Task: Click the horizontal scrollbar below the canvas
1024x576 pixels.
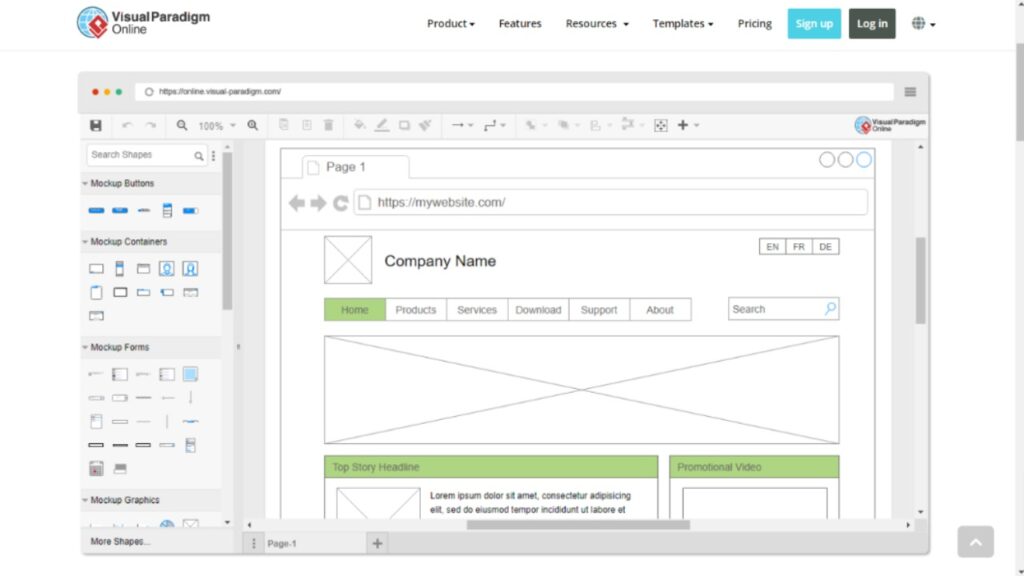Action: 578,525
